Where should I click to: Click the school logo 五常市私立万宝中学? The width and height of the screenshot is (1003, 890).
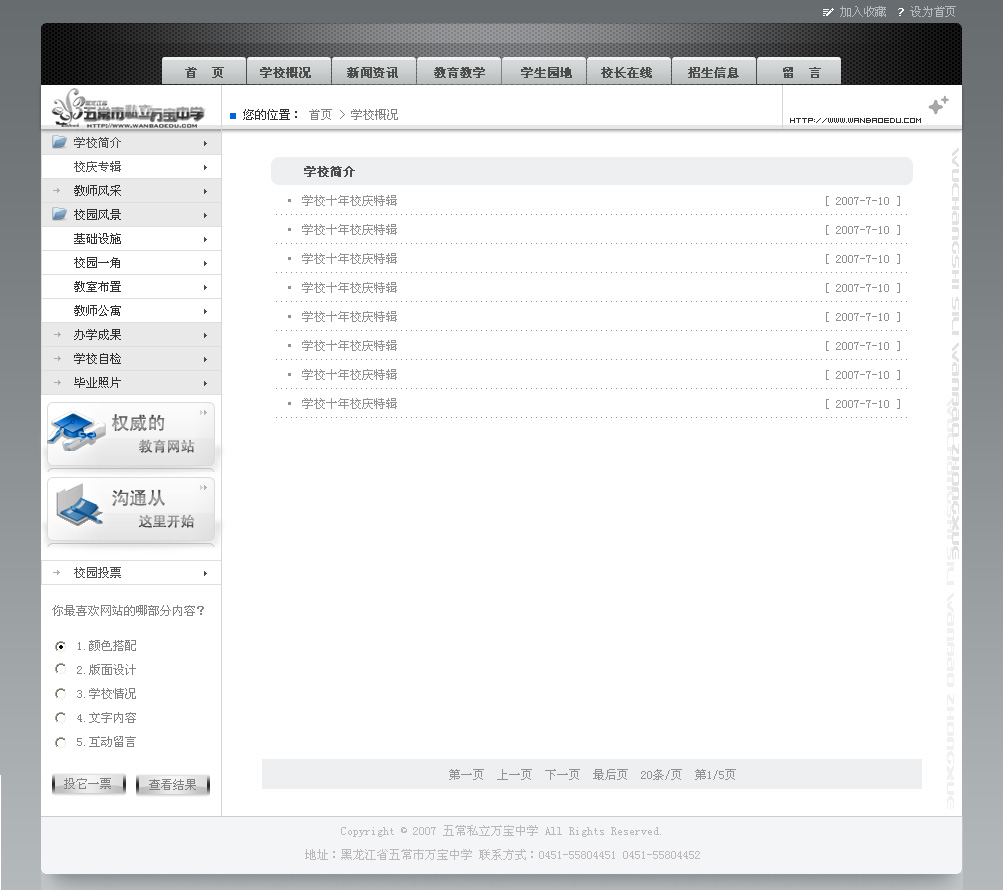(128, 108)
